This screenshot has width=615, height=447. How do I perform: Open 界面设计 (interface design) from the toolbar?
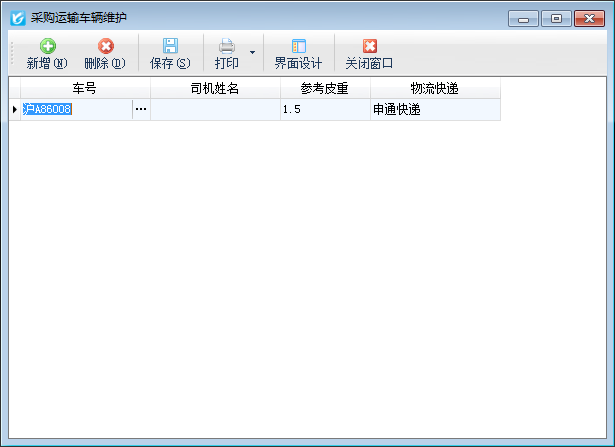298,47
